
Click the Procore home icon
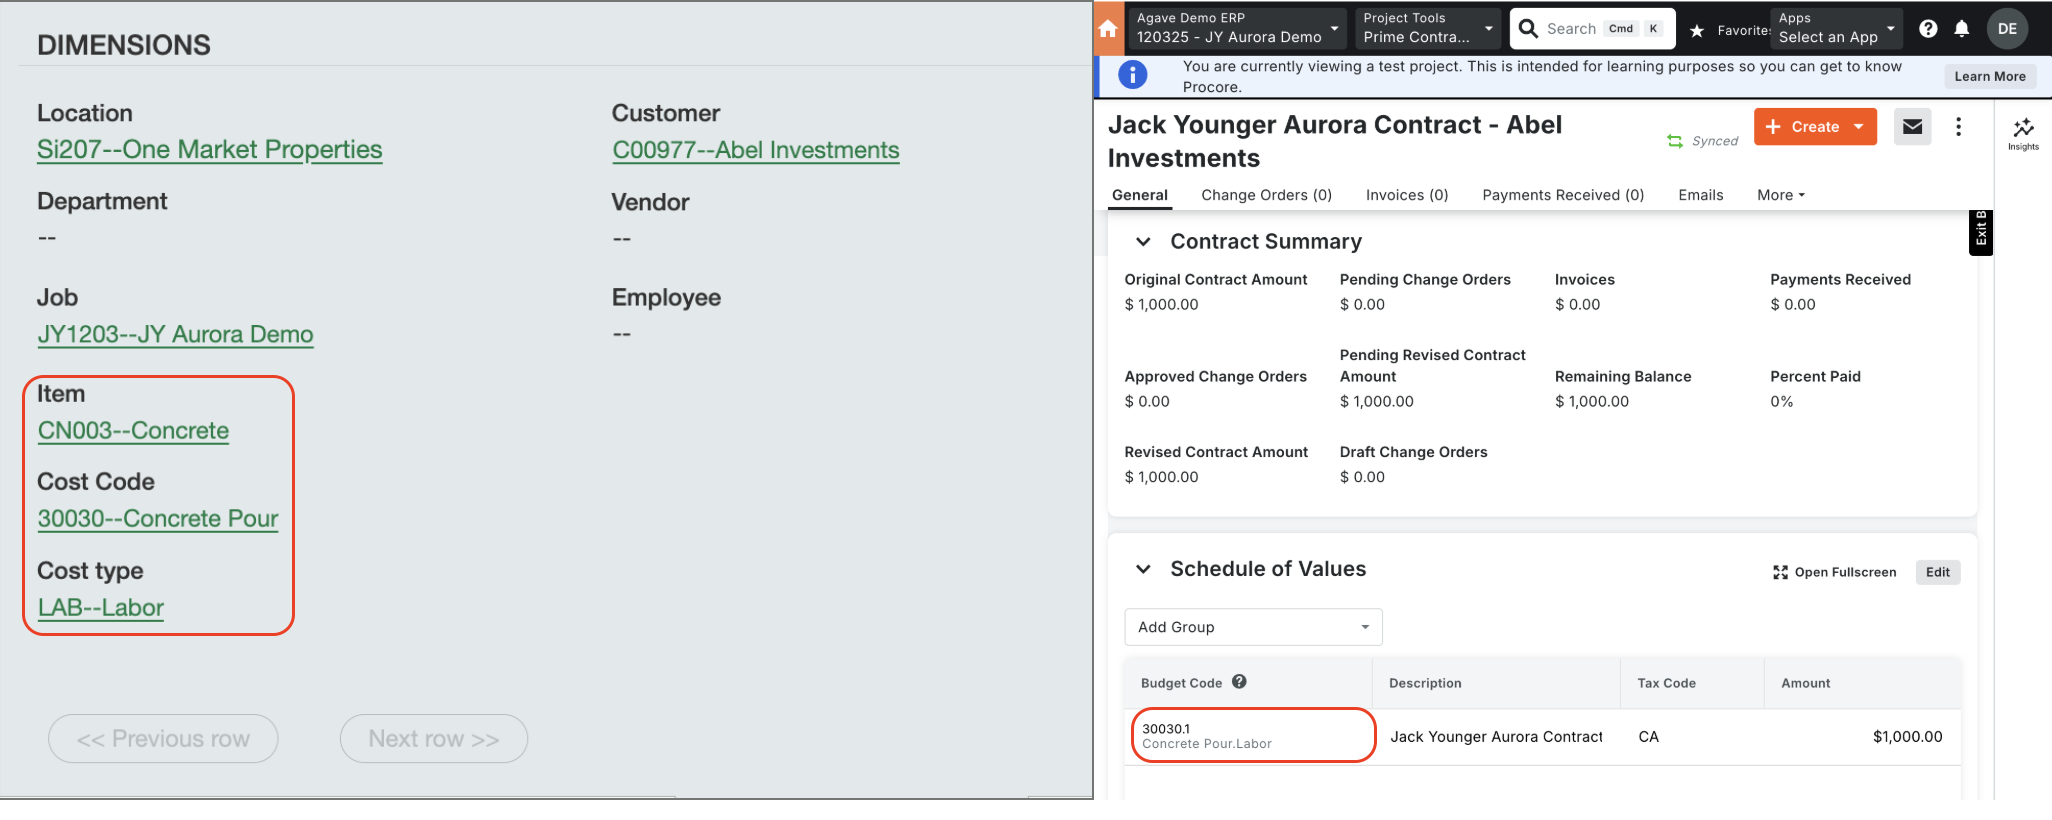[1108, 28]
